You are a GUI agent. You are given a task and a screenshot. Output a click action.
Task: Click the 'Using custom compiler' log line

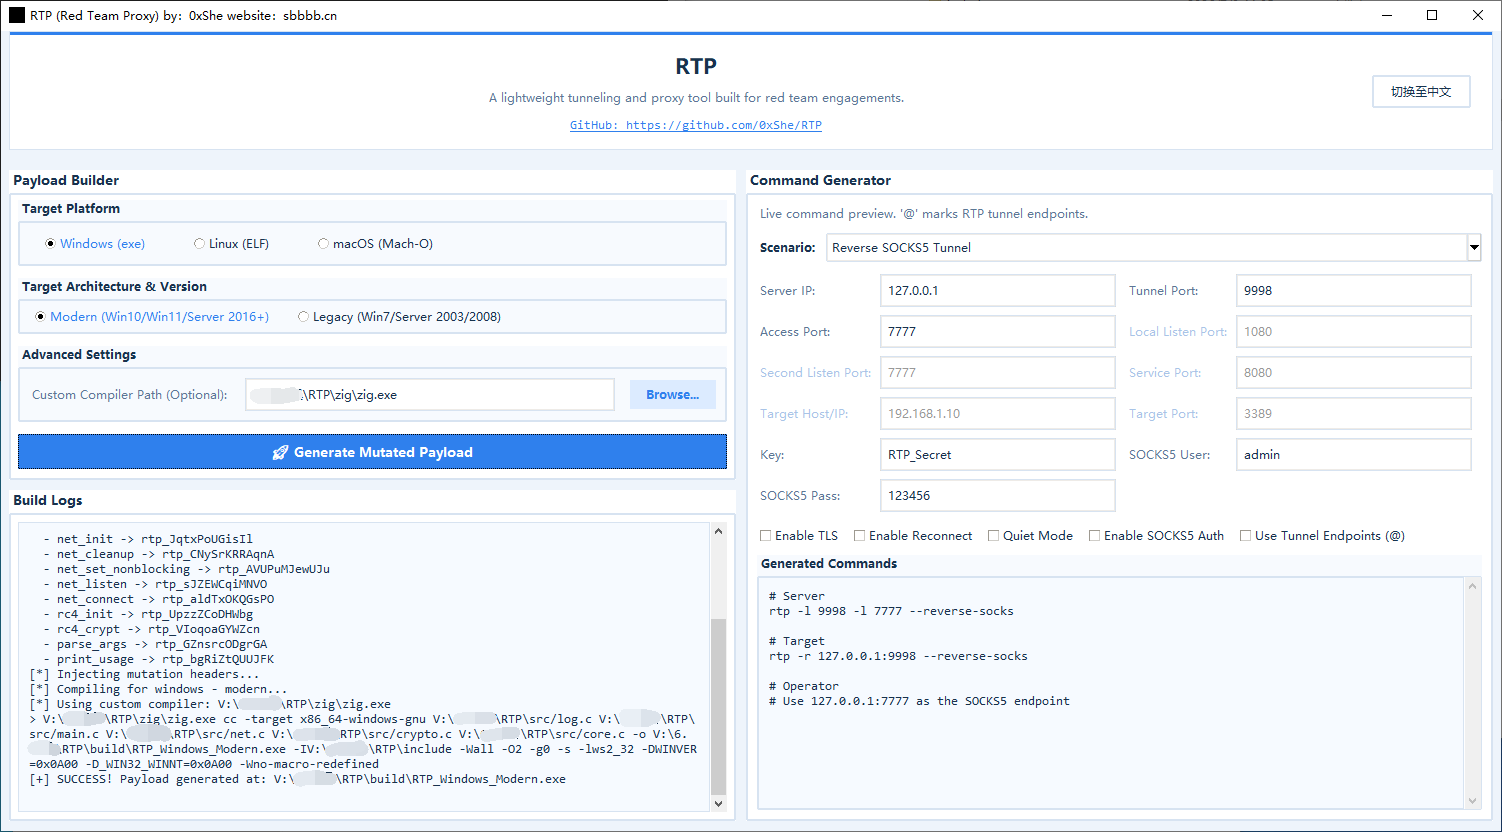click(210, 704)
